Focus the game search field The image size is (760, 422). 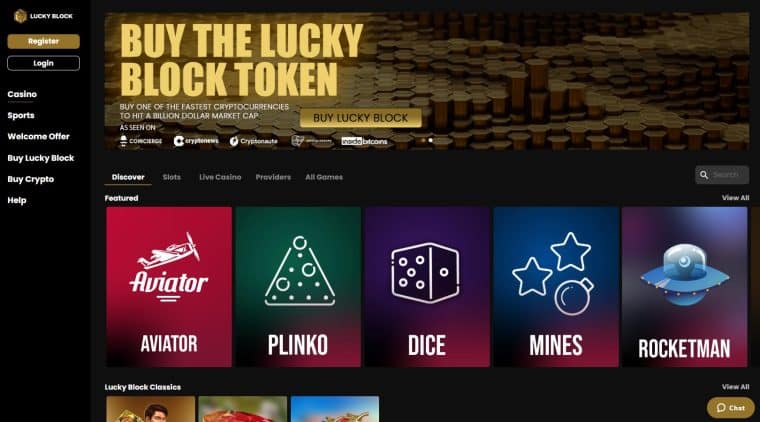(x=722, y=175)
